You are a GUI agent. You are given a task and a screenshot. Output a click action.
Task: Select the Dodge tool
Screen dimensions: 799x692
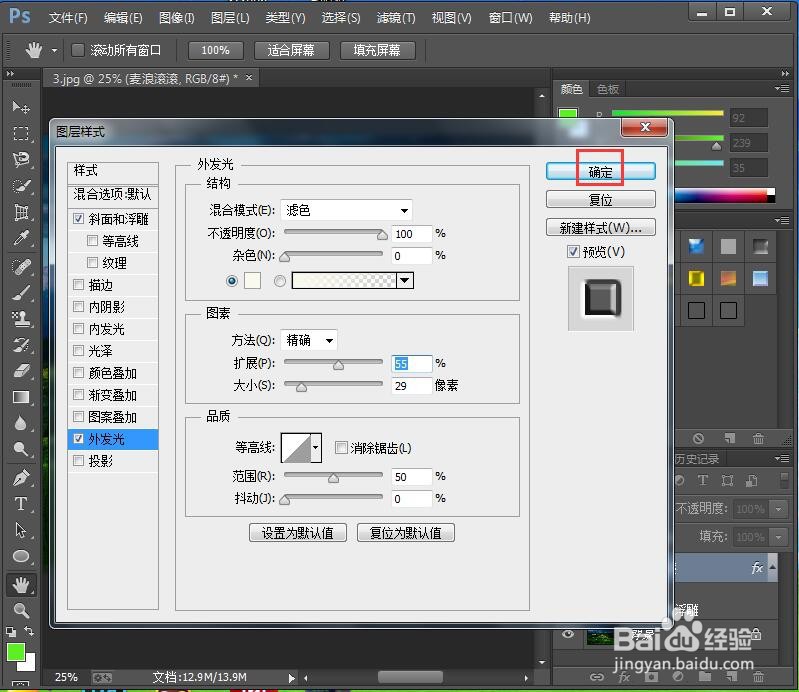[21, 449]
